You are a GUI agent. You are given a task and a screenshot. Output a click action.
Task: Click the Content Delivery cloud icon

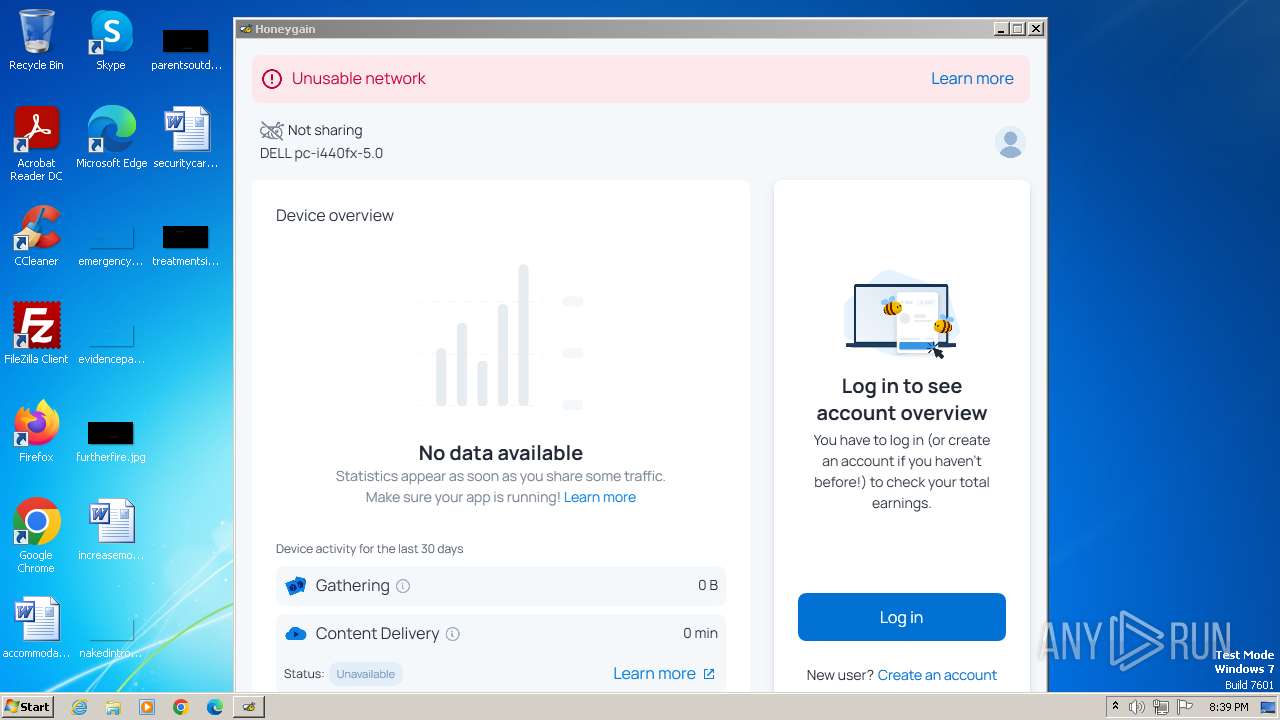(296, 634)
